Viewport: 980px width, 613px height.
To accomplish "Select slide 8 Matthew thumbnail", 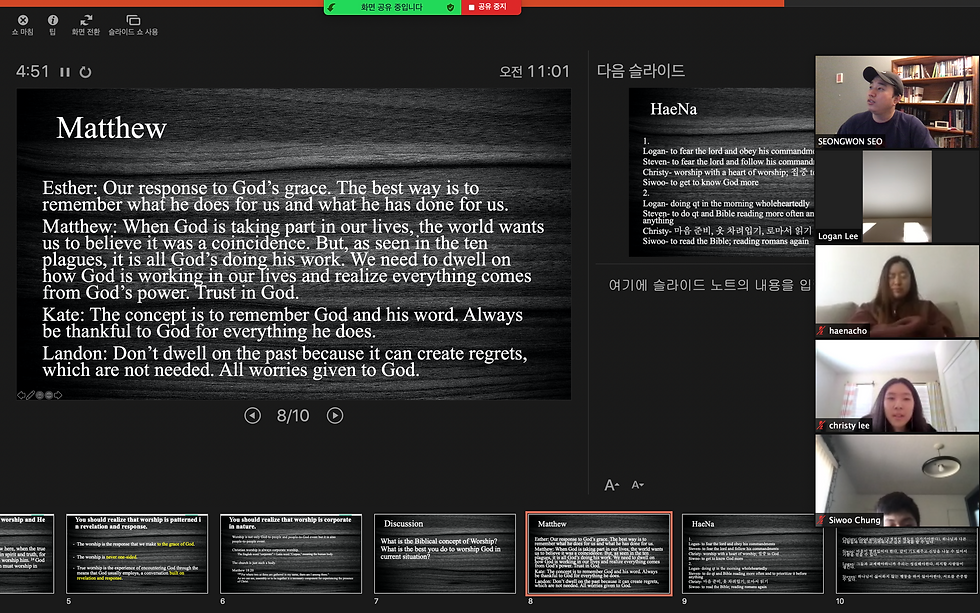I will [599, 554].
